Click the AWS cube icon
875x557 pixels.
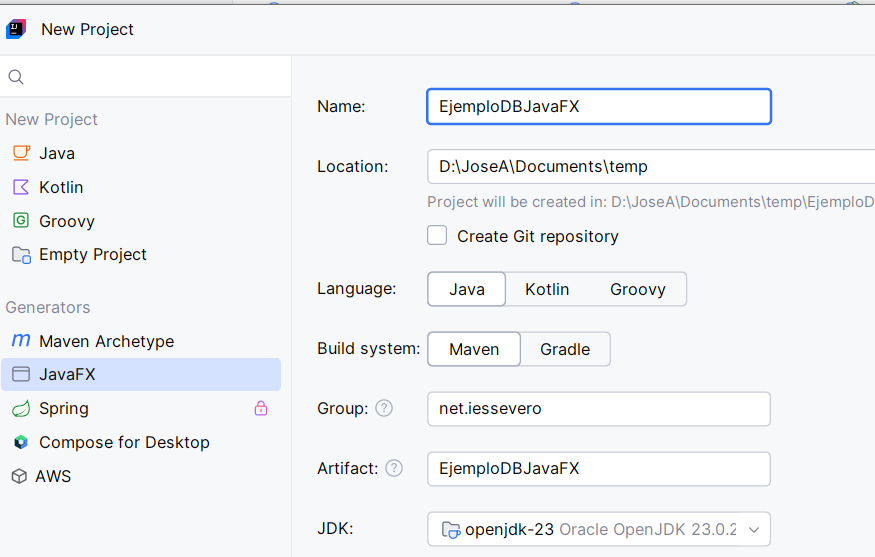(x=20, y=476)
